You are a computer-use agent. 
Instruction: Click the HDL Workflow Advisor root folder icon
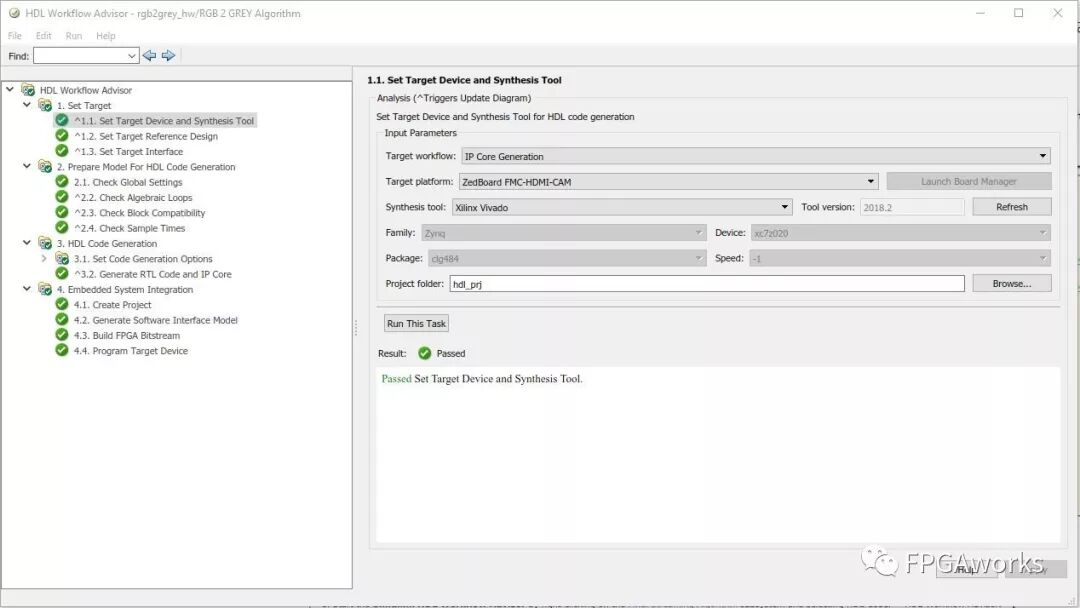pos(28,90)
